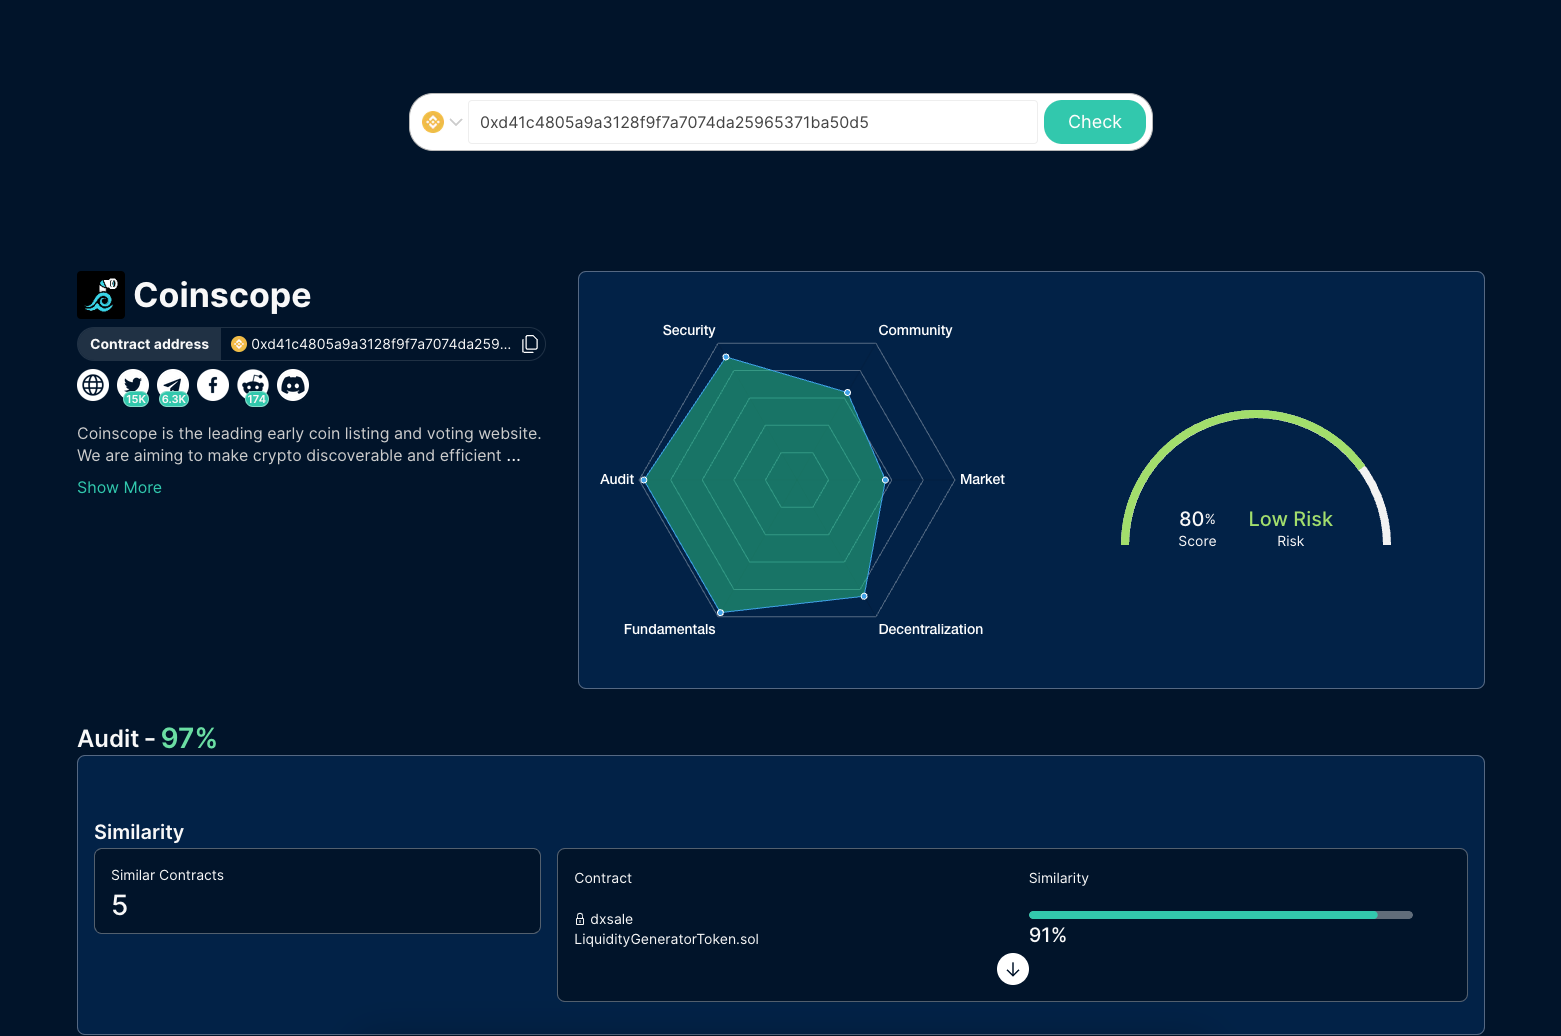Click Show More to expand description

point(119,487)
